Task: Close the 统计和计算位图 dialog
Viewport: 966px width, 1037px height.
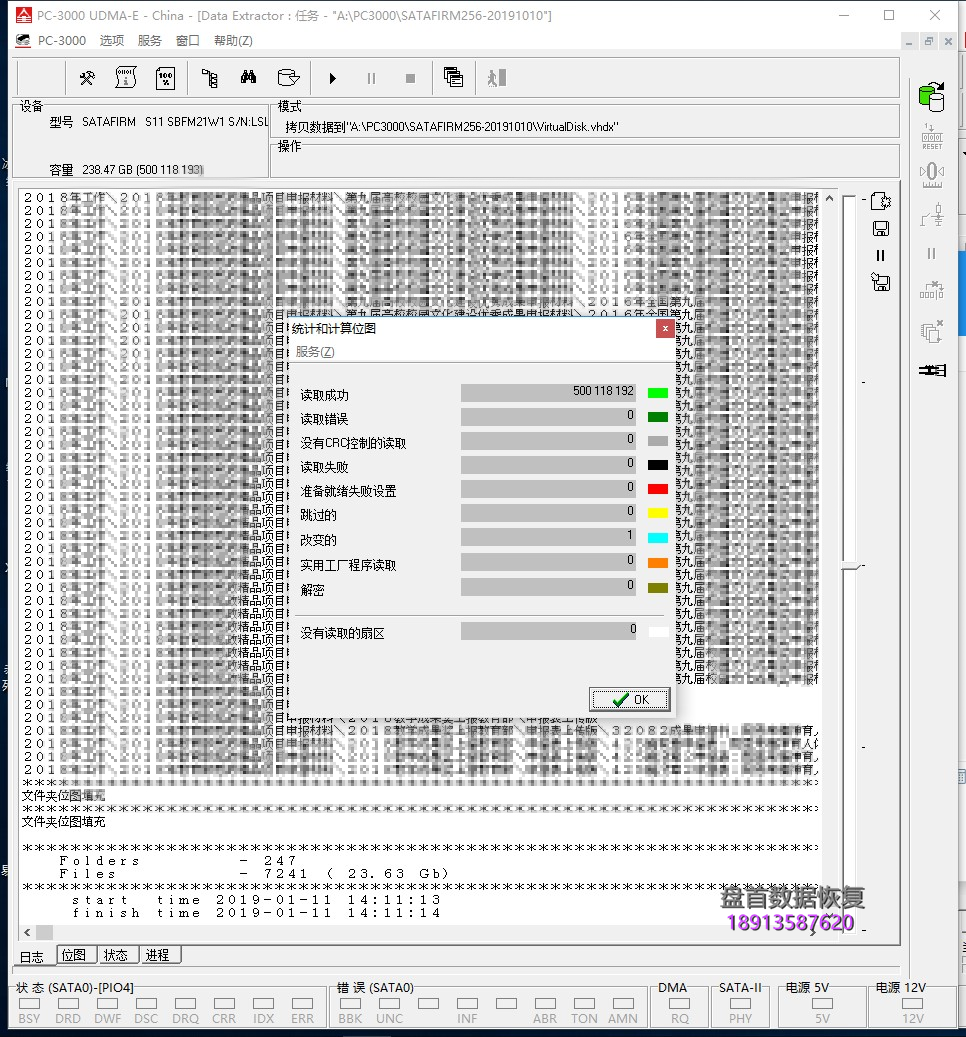Action: pyautogui.click(x=665, y=328)
